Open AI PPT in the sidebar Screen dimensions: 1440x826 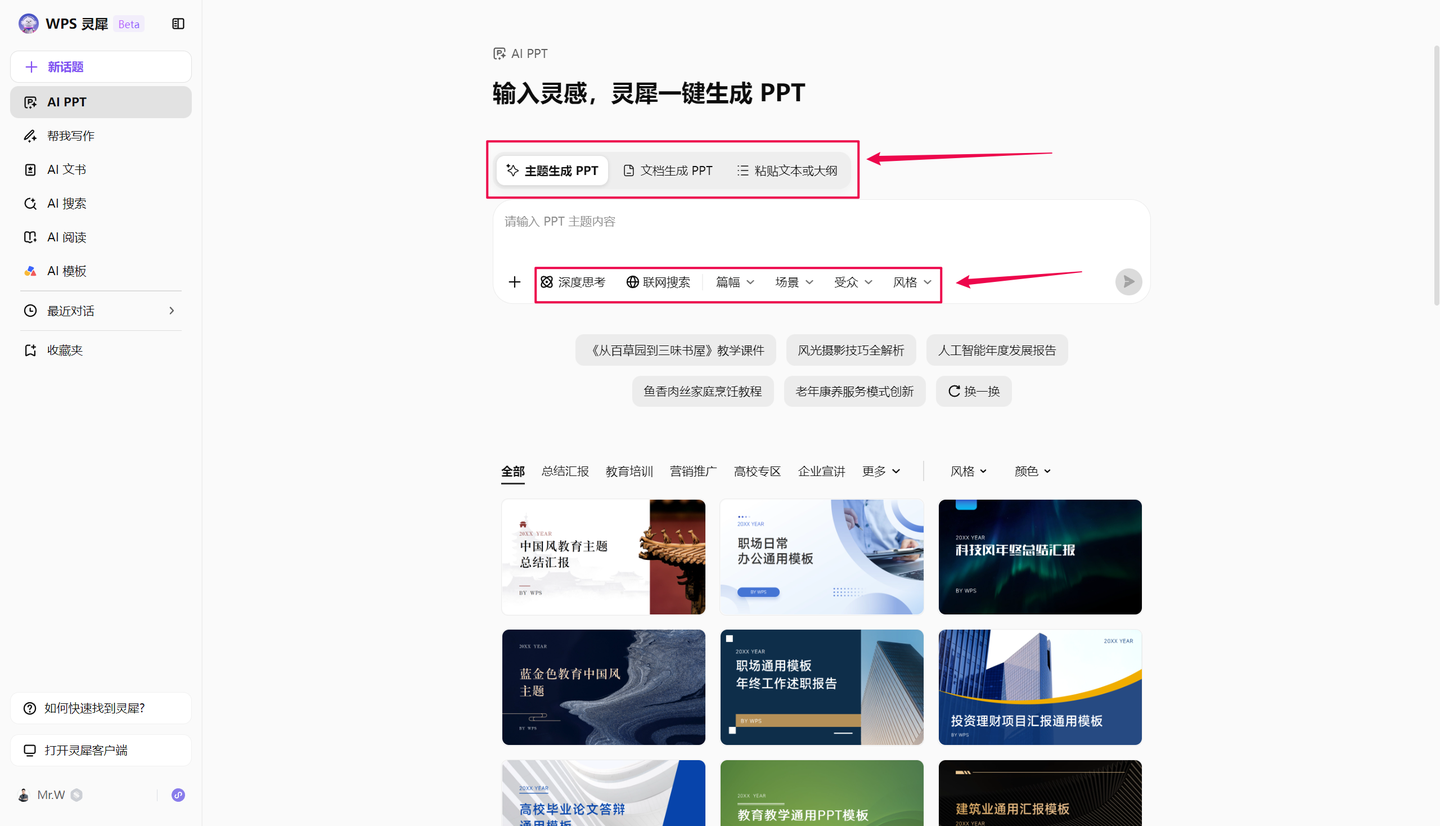(x=101, y=102)
